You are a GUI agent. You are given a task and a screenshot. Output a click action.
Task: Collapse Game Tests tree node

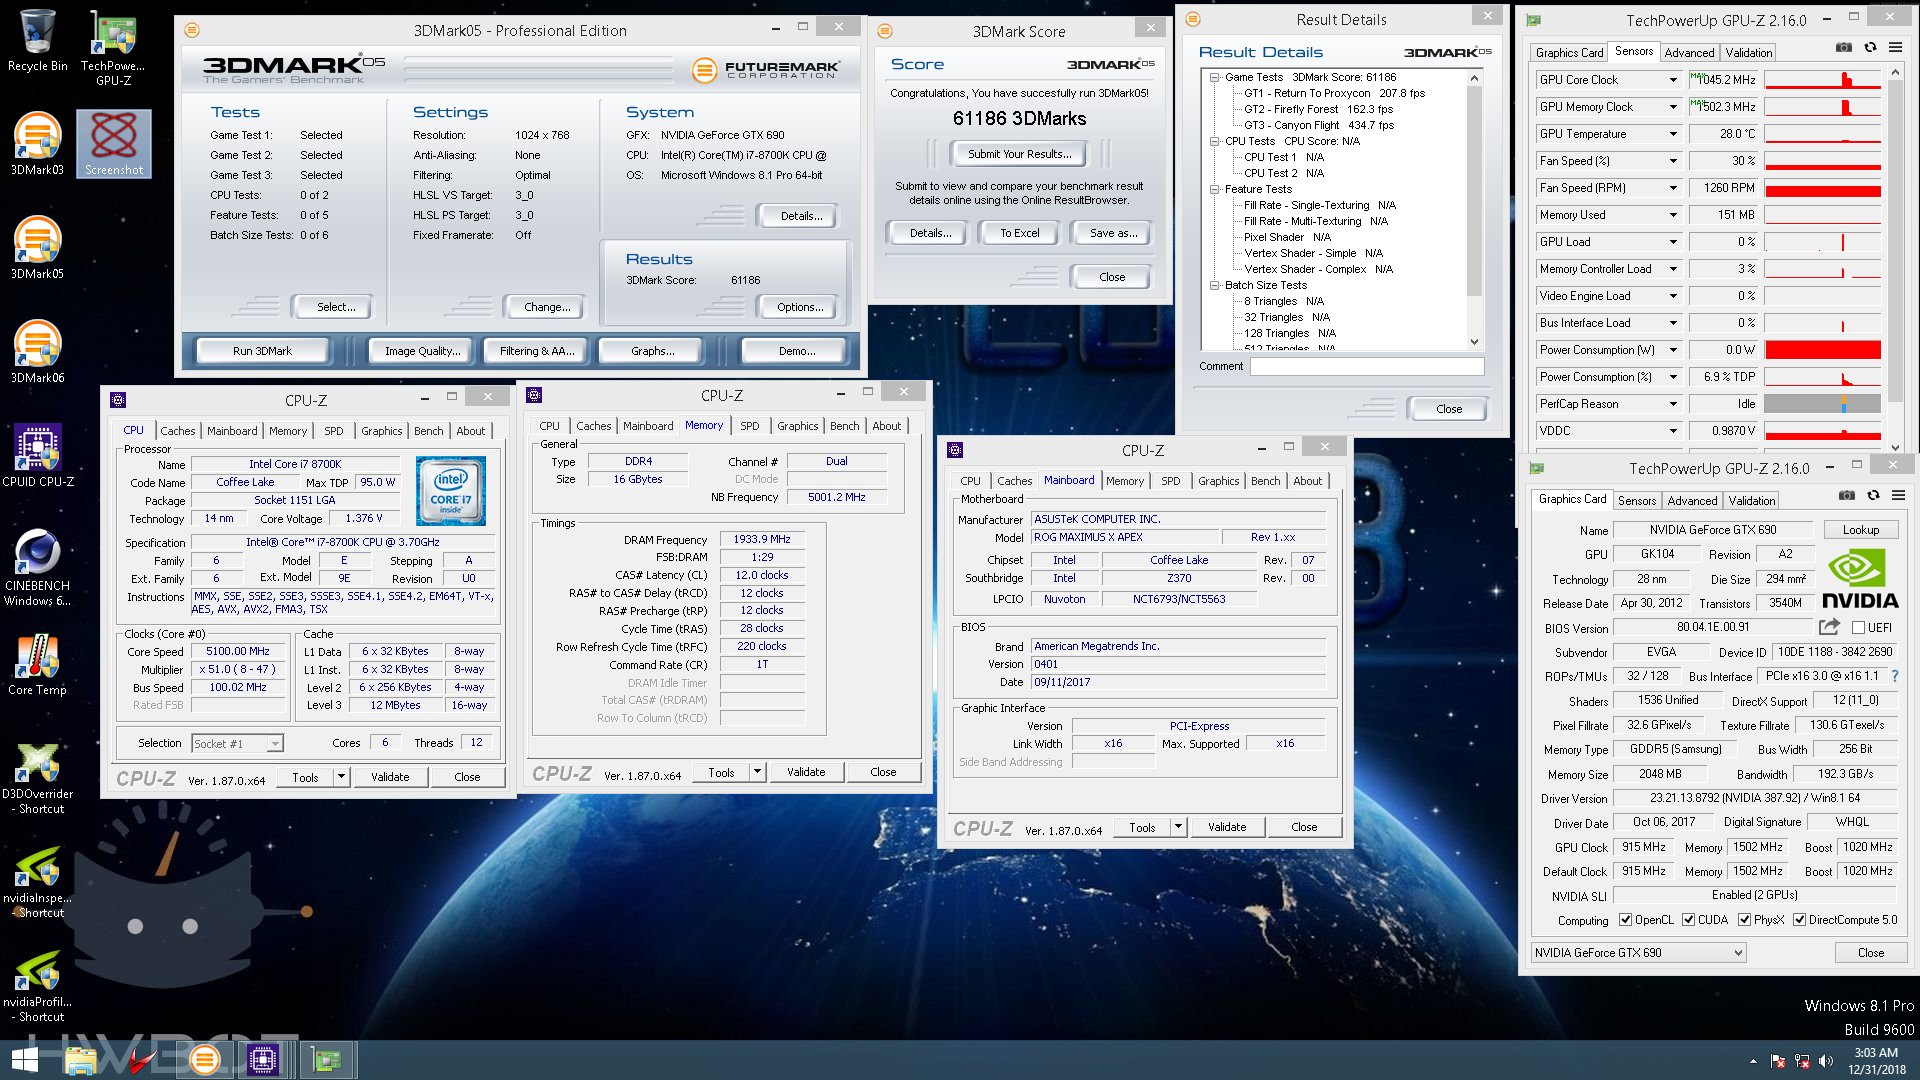(x=1214, y=77)
